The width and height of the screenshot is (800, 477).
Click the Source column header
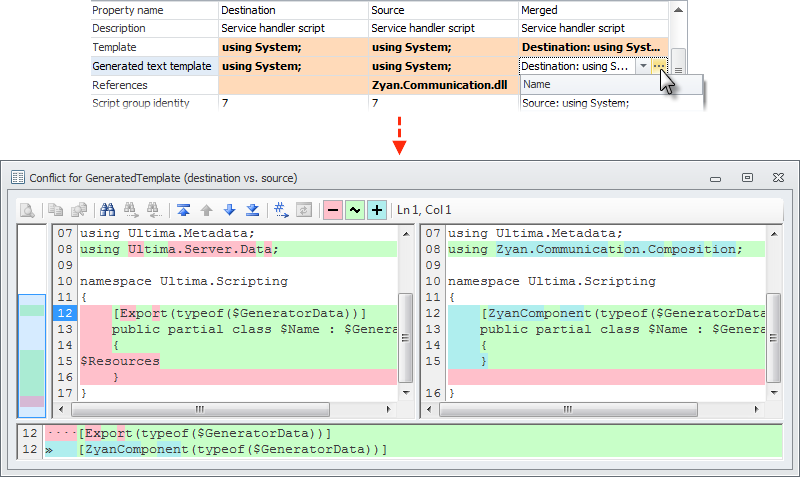pos(442,9)
